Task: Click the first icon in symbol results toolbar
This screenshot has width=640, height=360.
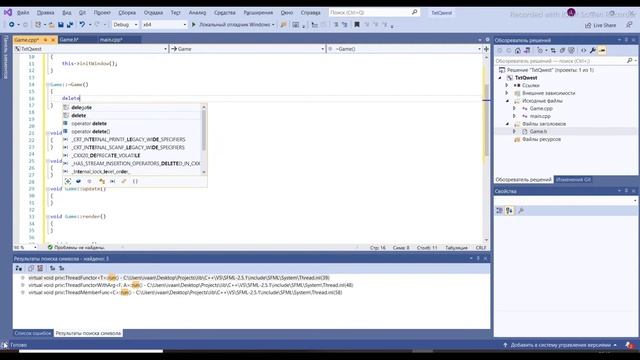Action: pos(19,268)
